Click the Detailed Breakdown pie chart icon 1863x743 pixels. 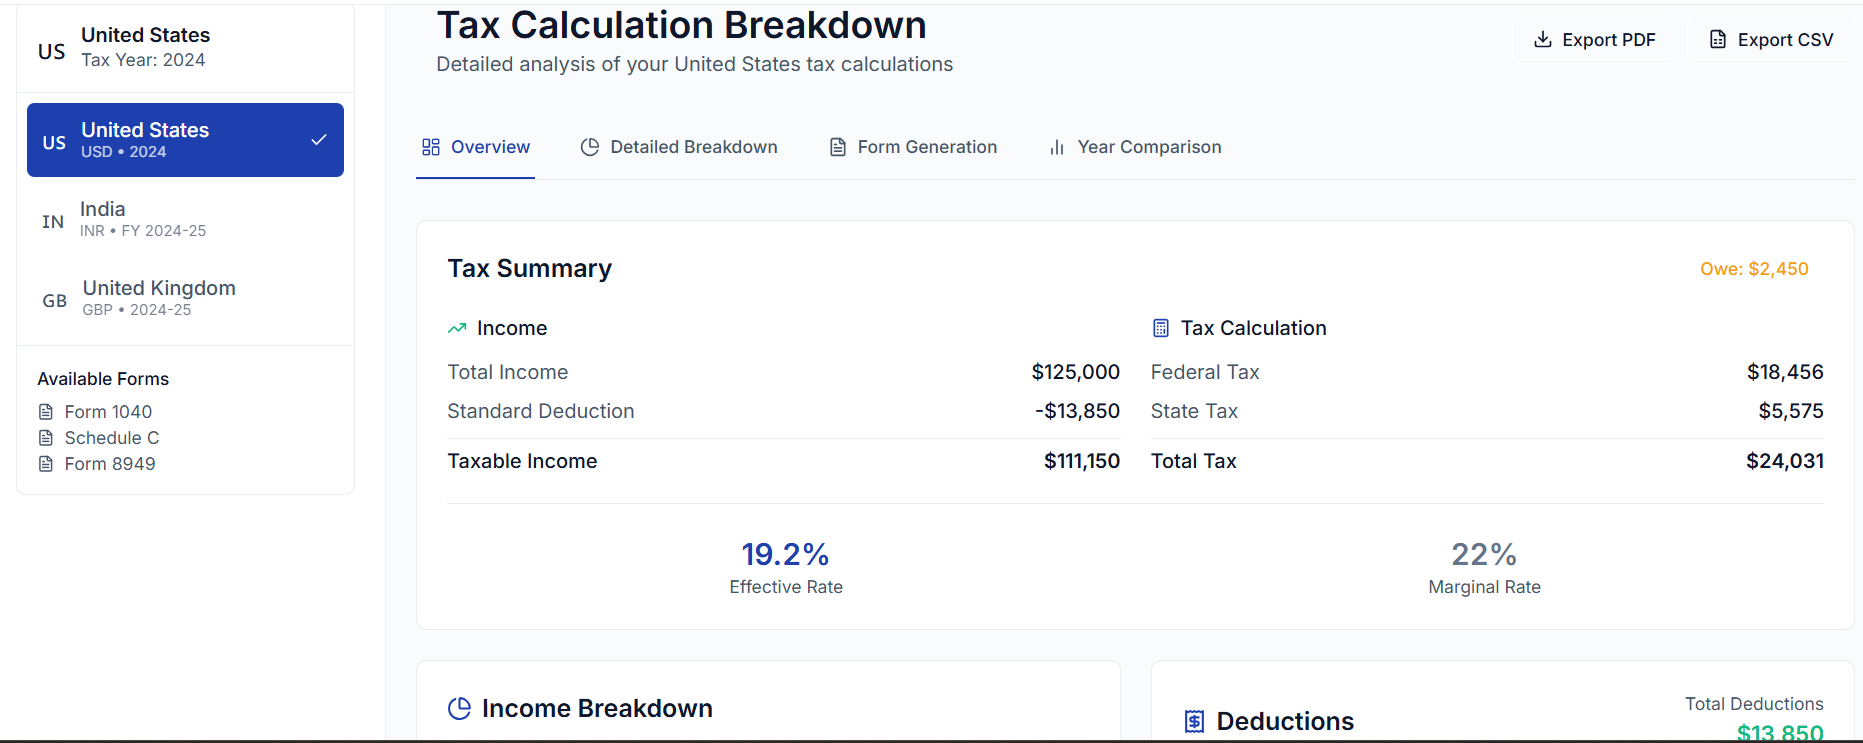[x=590, y=147]
